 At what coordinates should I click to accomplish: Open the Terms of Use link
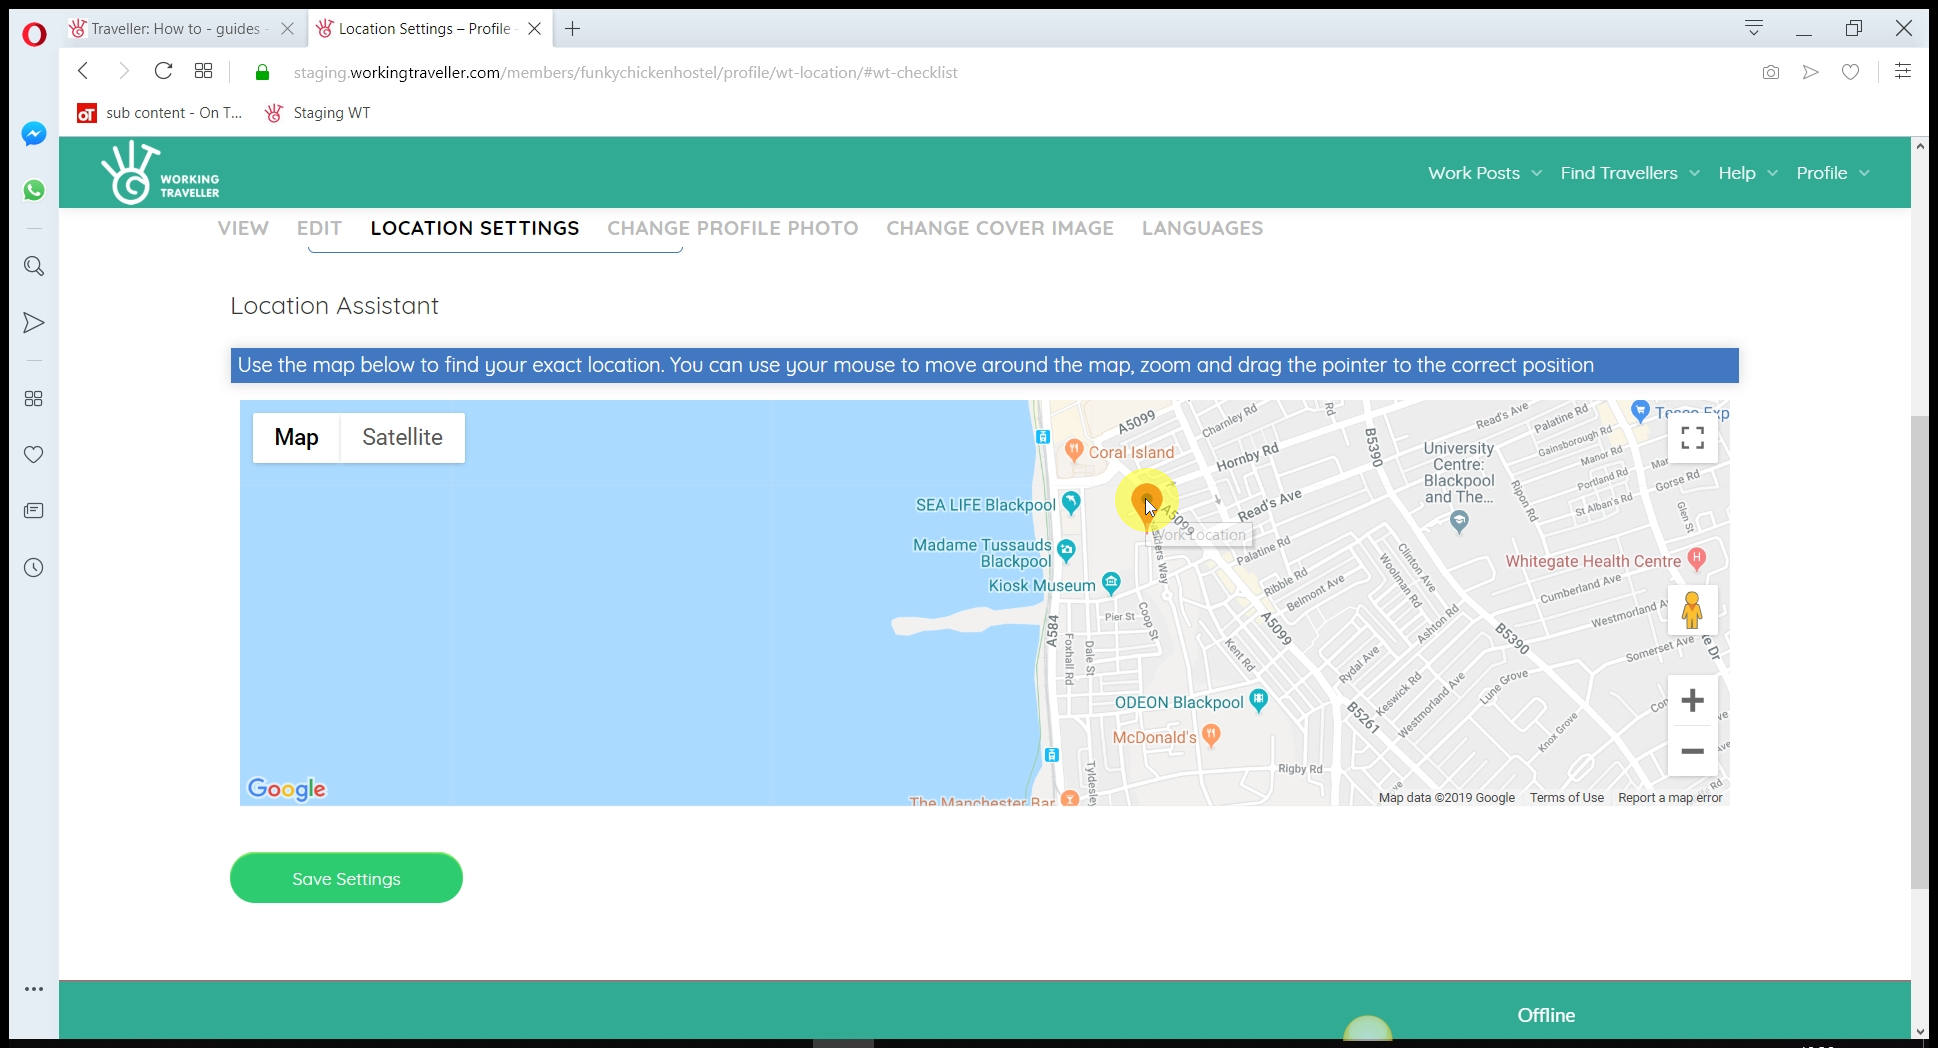1566,798
